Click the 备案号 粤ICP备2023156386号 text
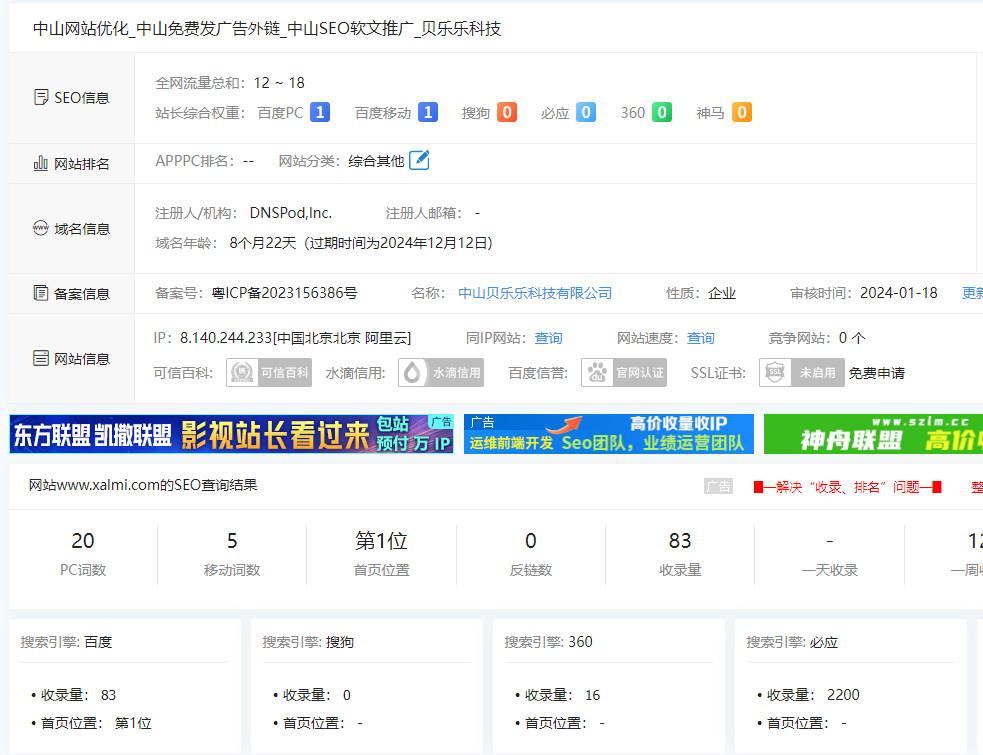 click(x=285, y=293)
